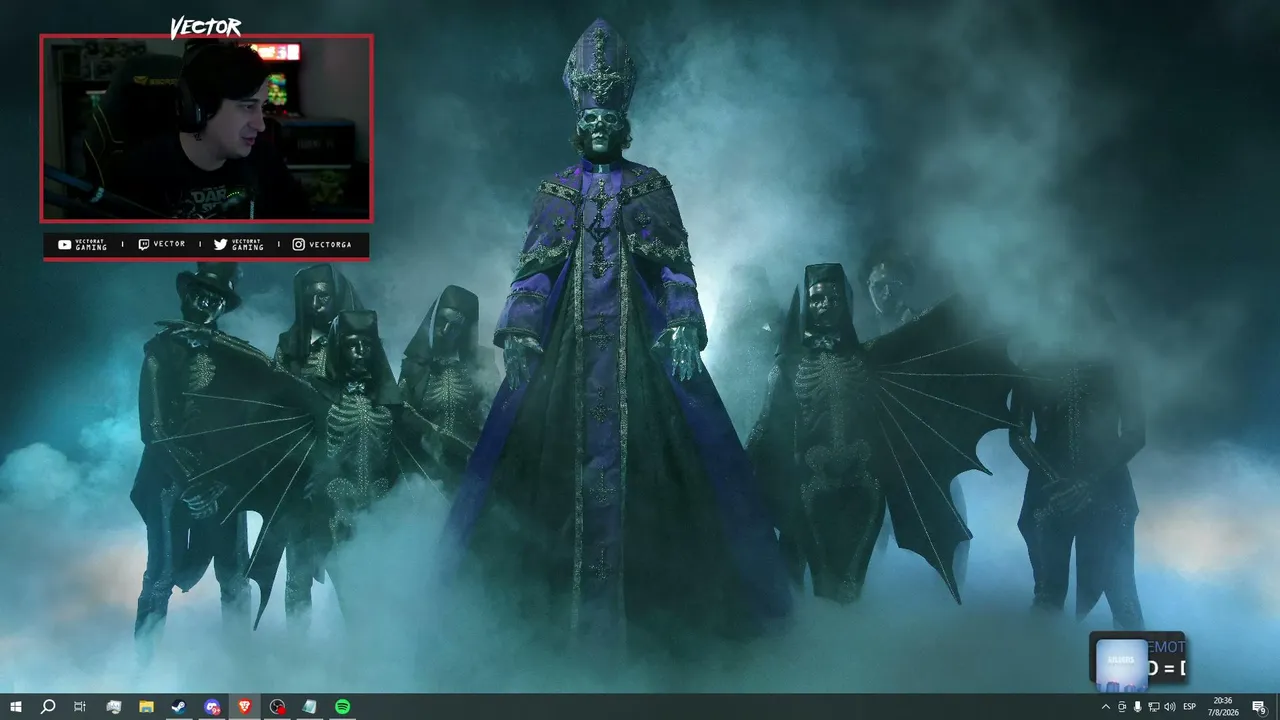1280x720 pixels.
Task: Open the Meet Now camera tray icon
Action: pyautogui.click(x=1121, y=707)
